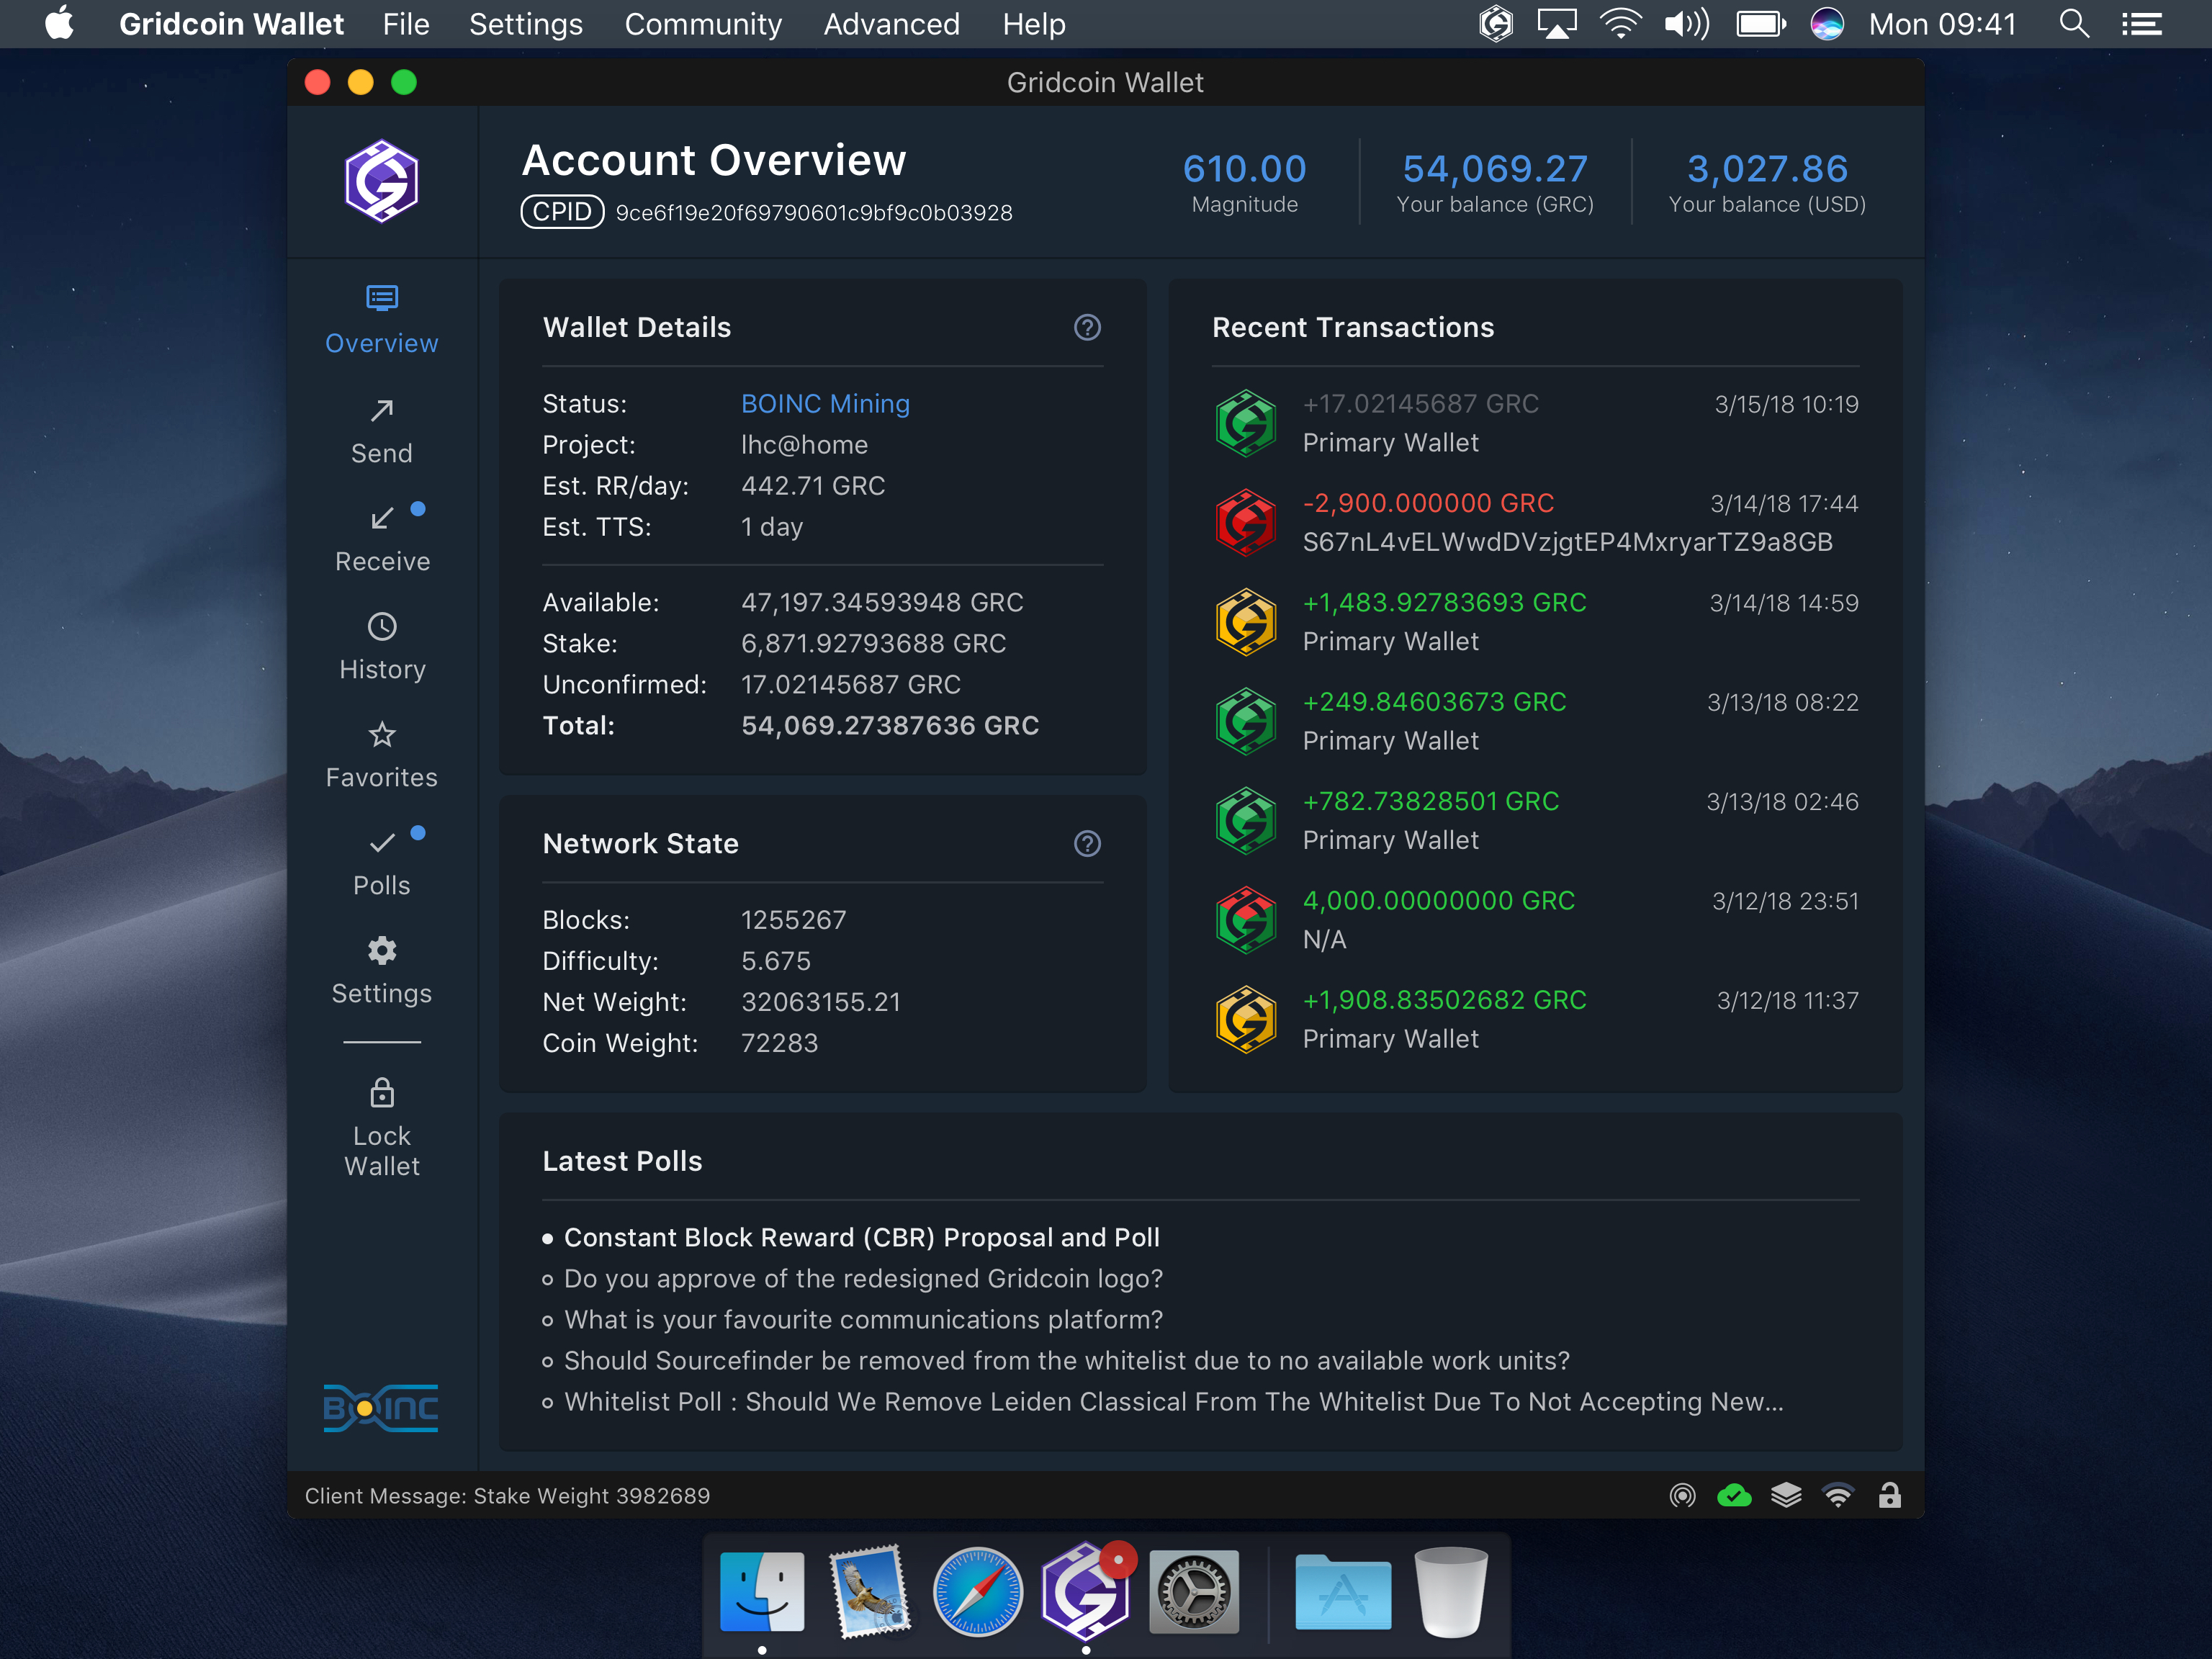Open Sourcefinder whitelist removal poll
The height and width of the screenshot is (1659, 2212).
coord(1066,1361)
